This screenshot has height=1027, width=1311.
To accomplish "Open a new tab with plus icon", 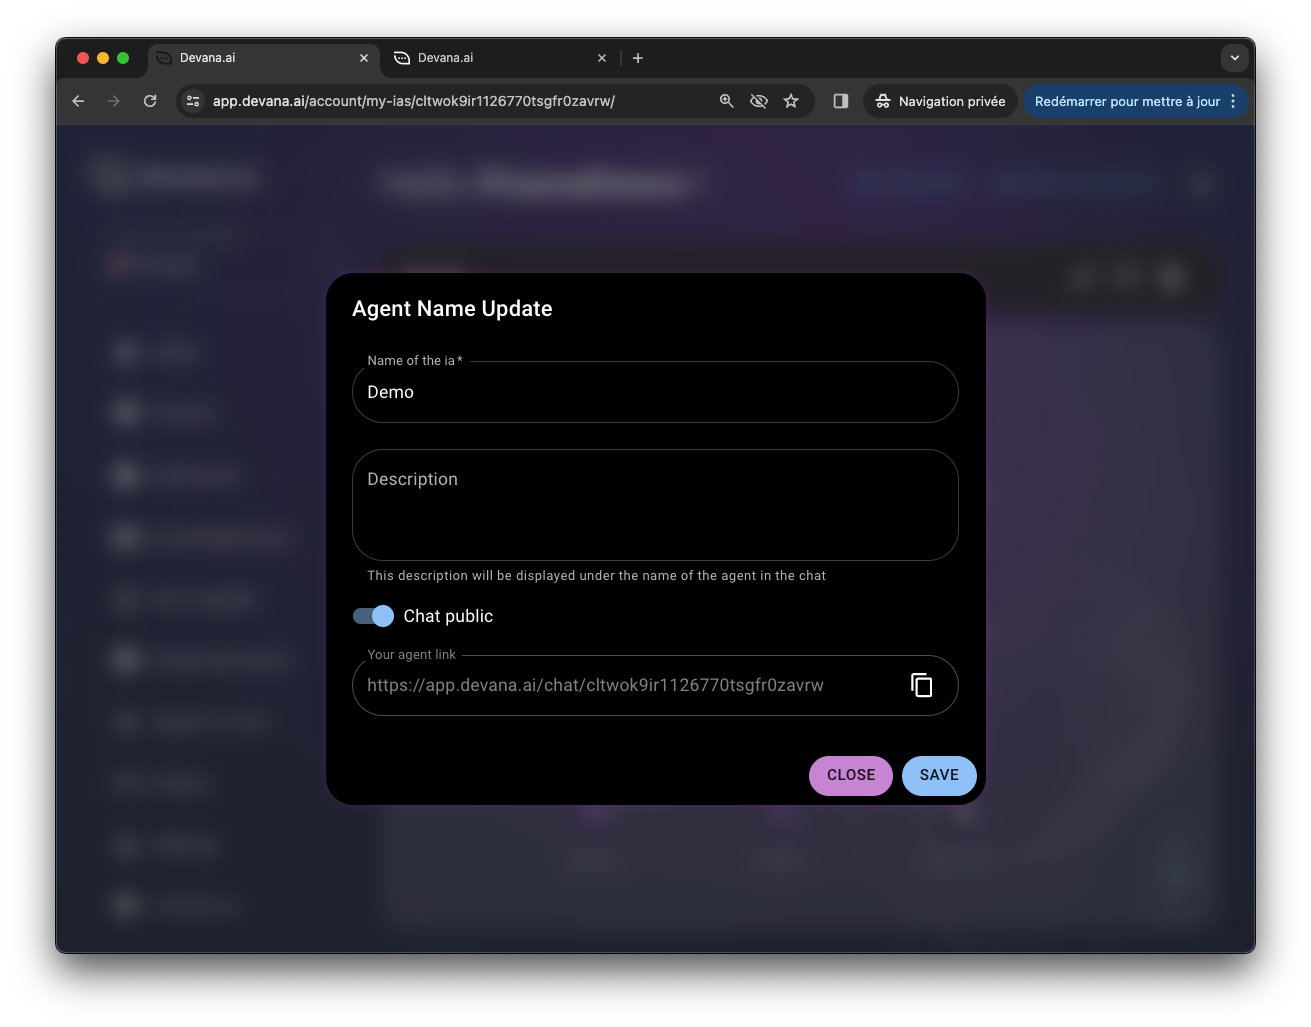I will click(x=638, y=58).
